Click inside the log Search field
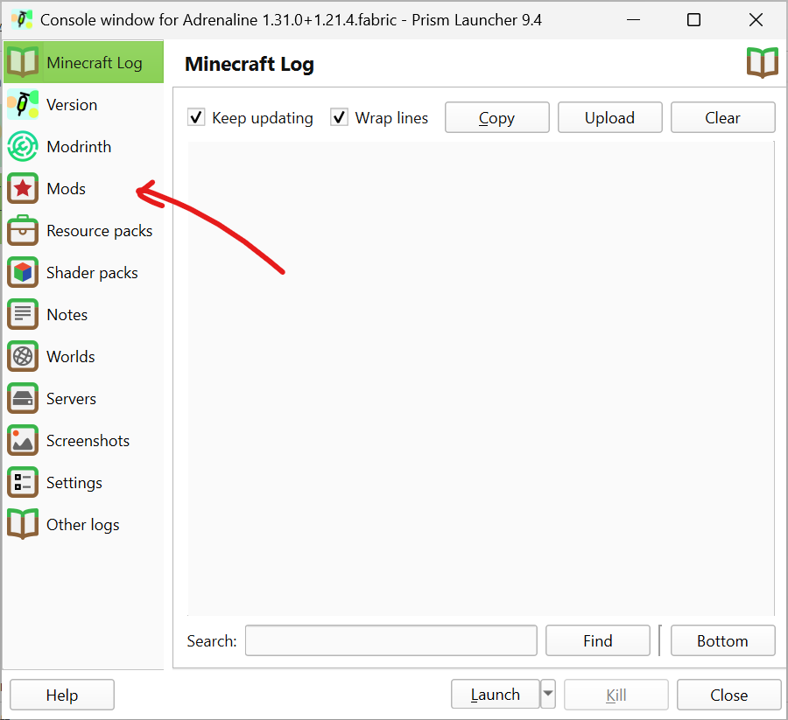 coord(390,641)
